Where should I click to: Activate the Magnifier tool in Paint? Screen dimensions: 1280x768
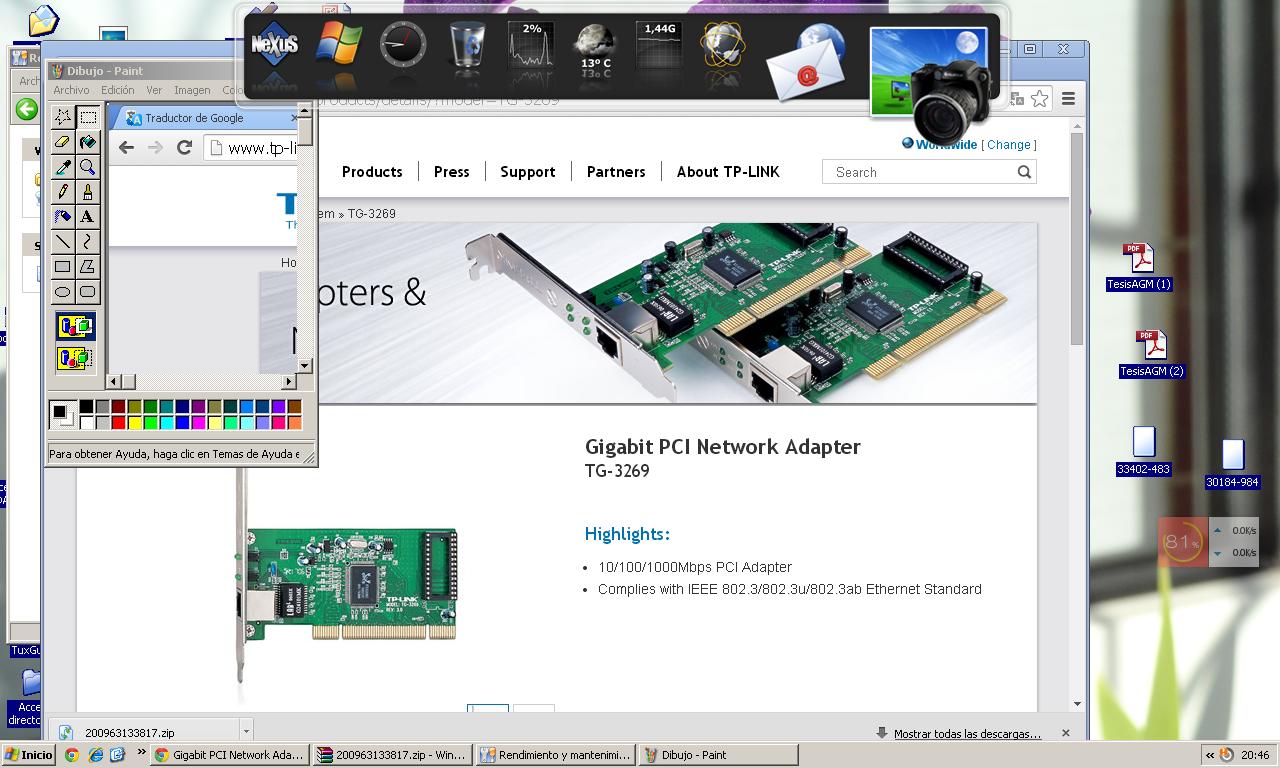[x=88, y=167]
